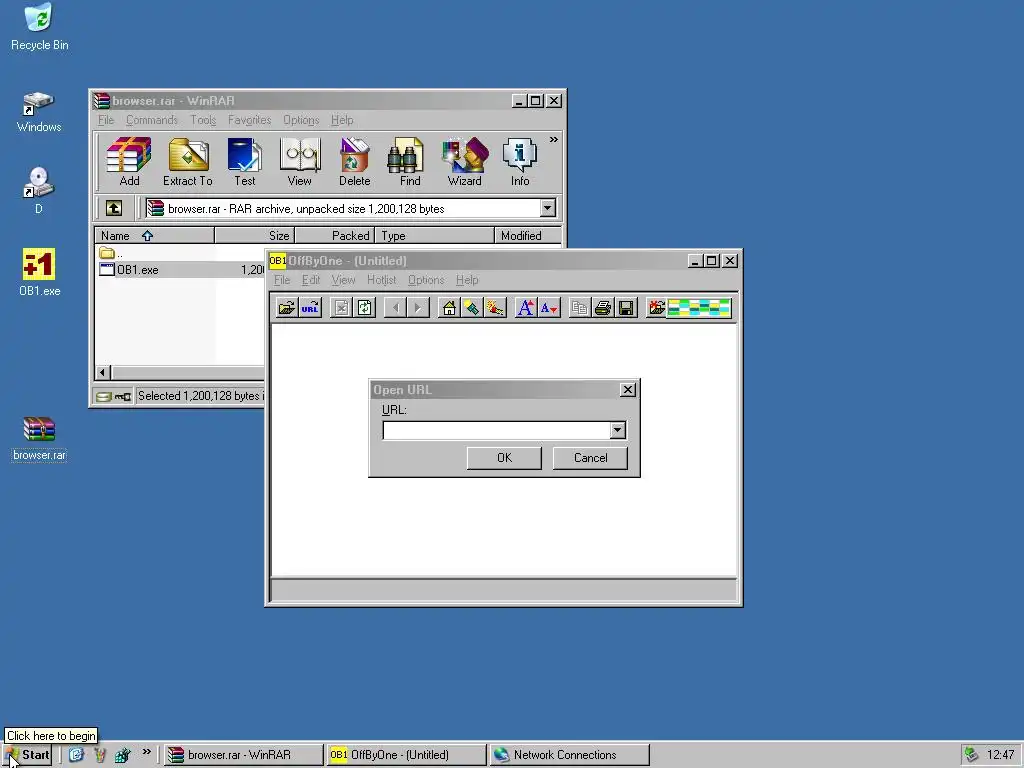Expand the Quick Launch overflow chevron

pyautogui.click(x=146, y=752)
